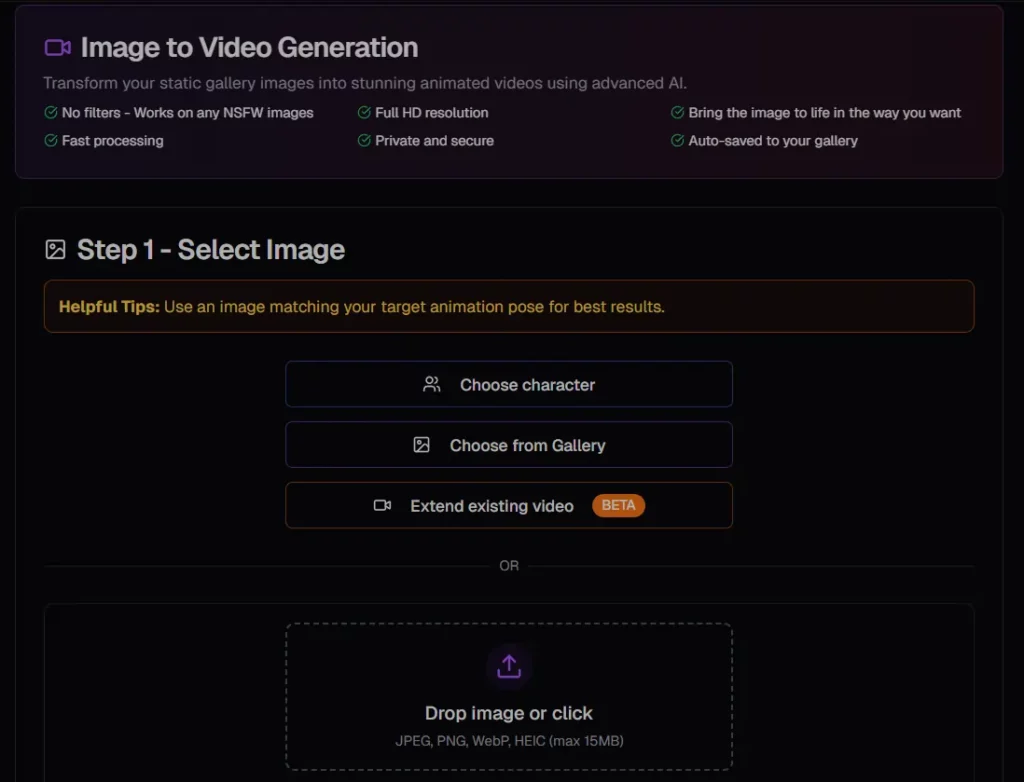Click the 'Drop image or click' label
The image size is (1024, 782).
(x=509, y=713)
